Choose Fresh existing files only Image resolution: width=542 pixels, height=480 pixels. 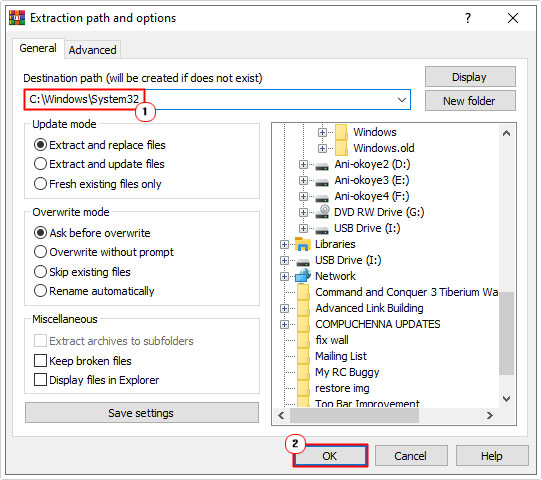[x=97, y=184]
